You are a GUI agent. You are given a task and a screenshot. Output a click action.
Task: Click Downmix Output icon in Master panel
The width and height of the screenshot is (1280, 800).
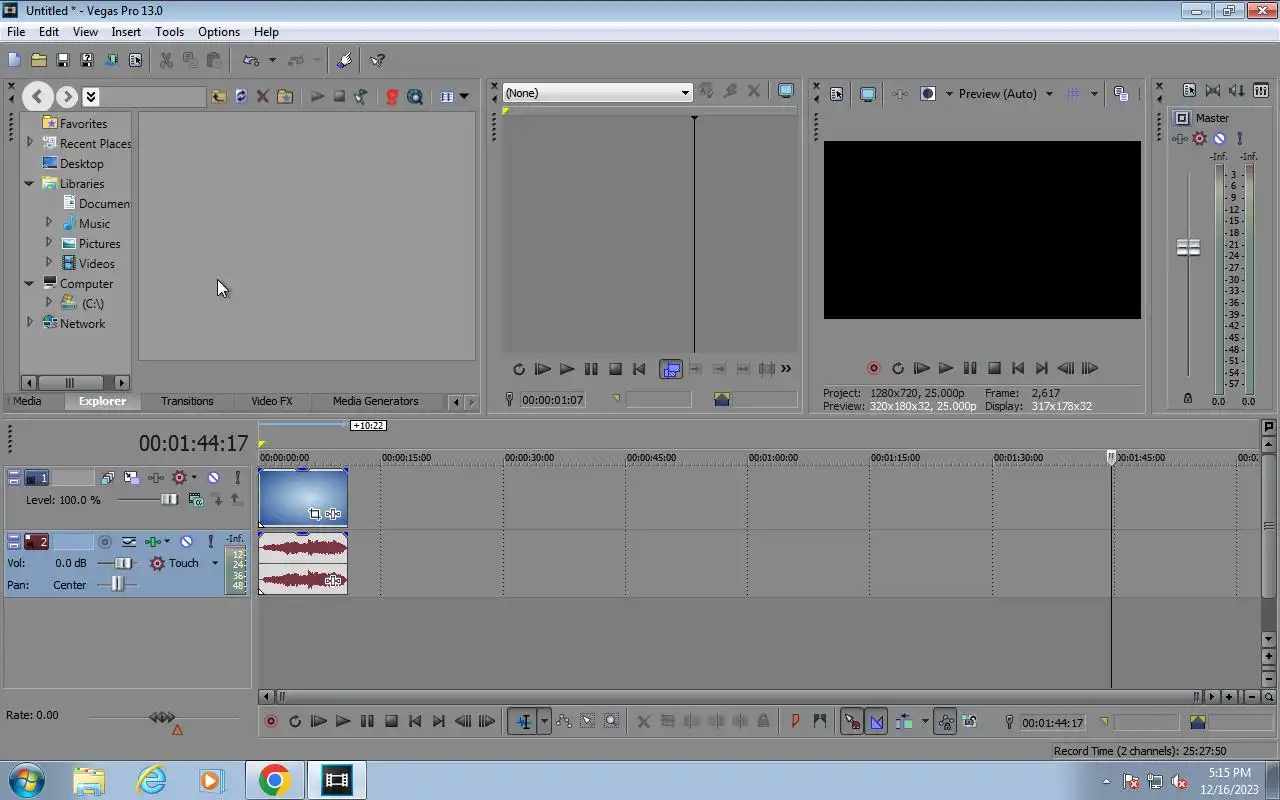tap(1213, 90)
